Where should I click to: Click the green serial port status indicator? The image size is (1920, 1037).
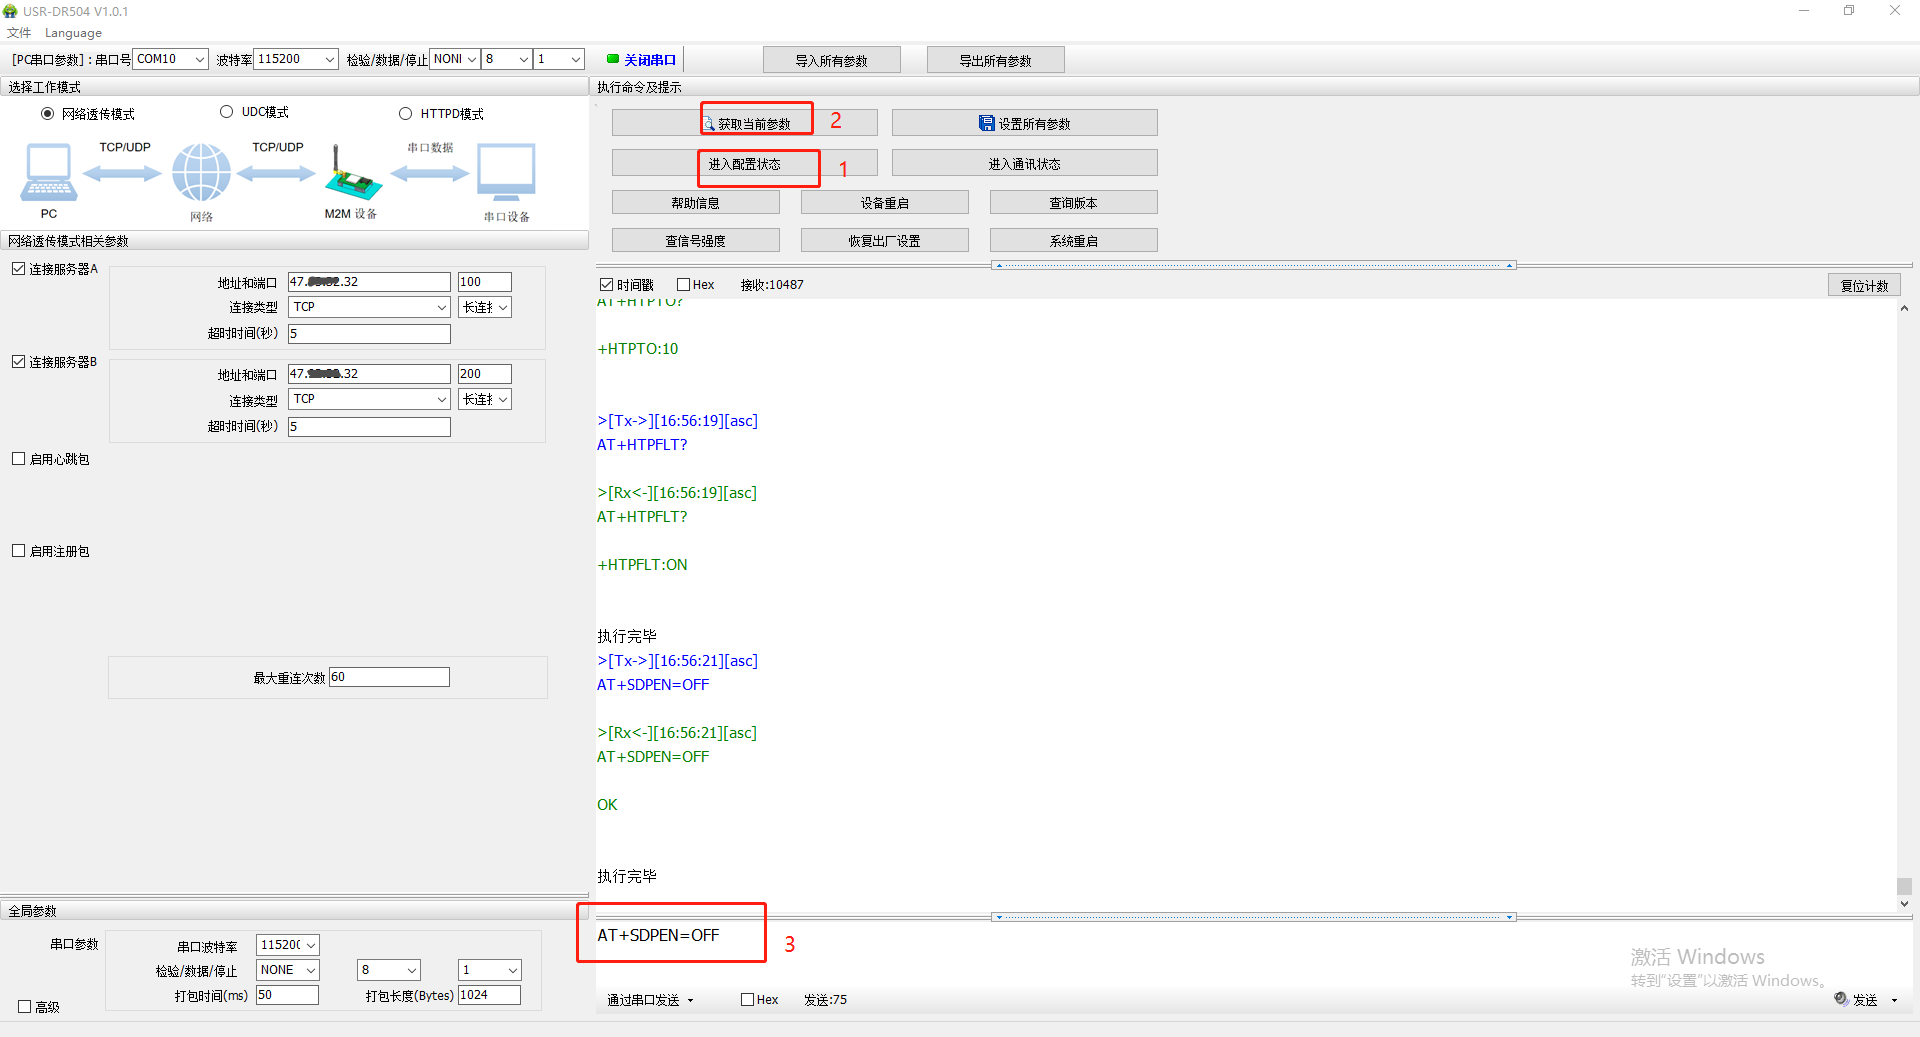612,59
